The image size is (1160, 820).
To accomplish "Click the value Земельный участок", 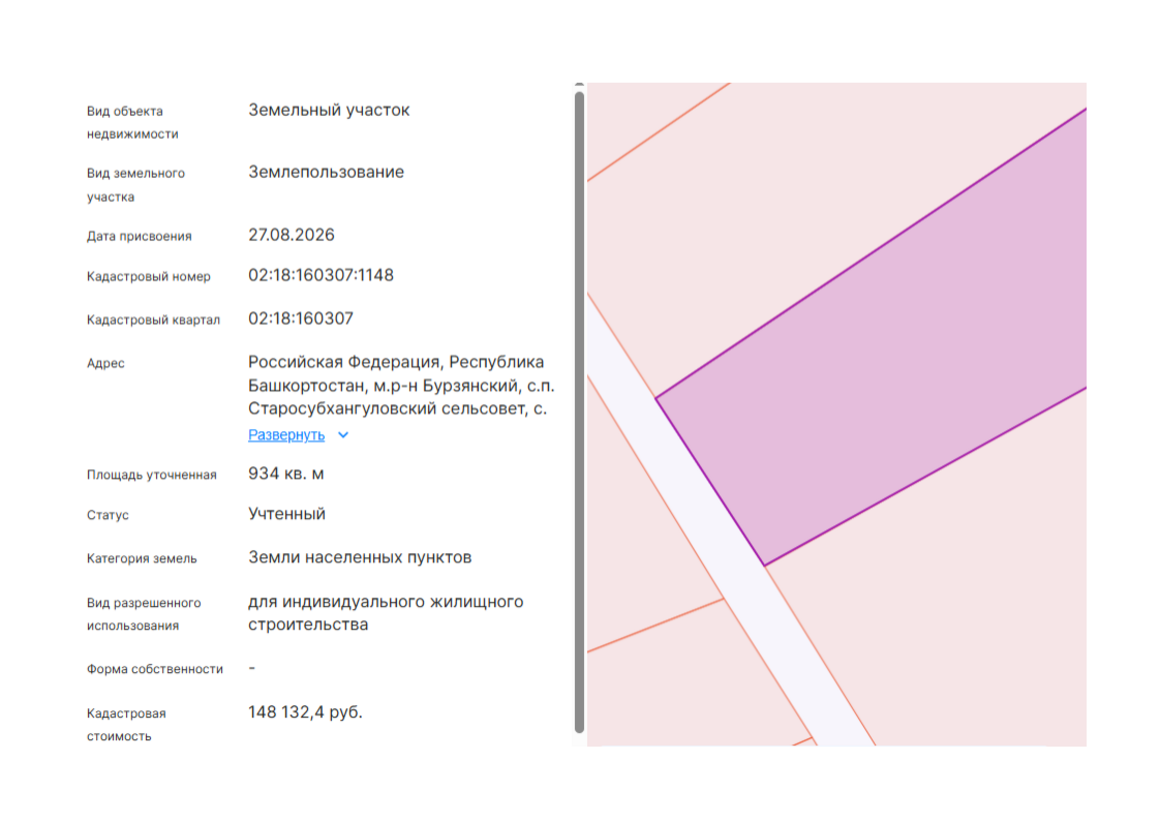I will (x=329, y=110).
